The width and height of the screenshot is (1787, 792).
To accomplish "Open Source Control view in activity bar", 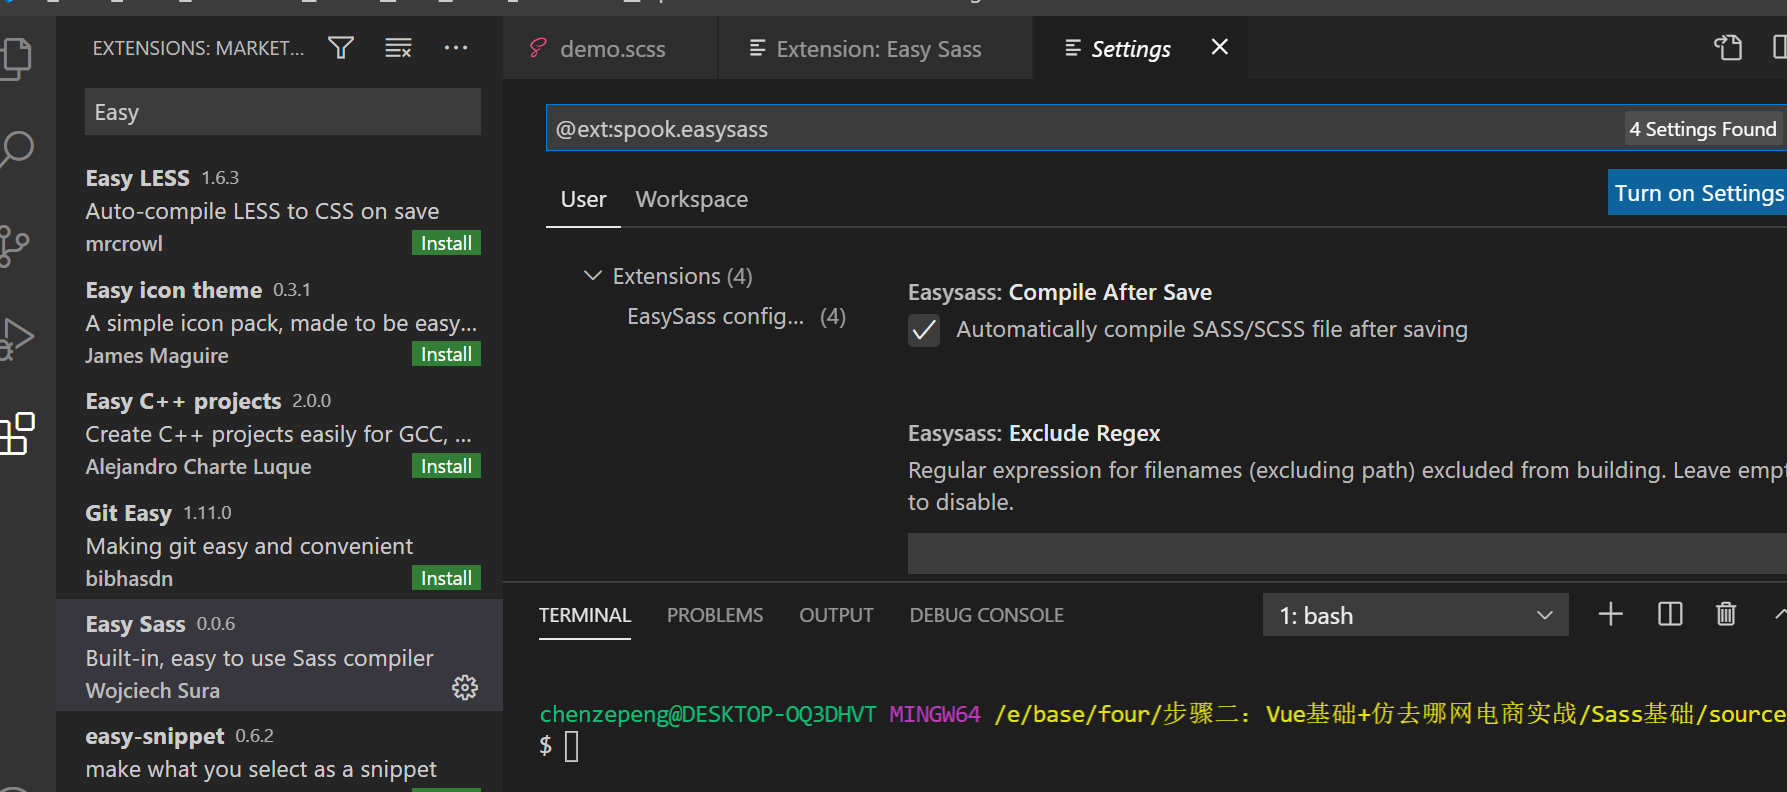I will tap(15, 245).
